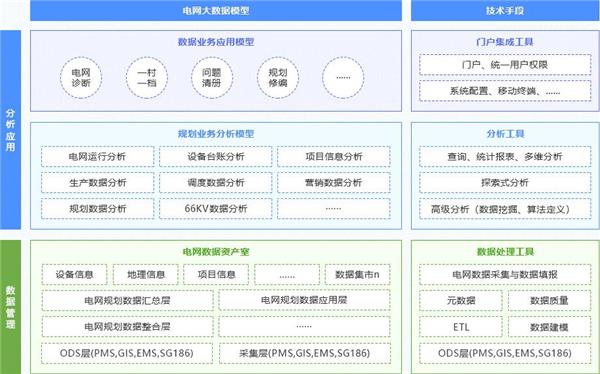Open the 规划数据分析 box
The height and width of the screenshot is (374, 600).
(x=98, y=209)
